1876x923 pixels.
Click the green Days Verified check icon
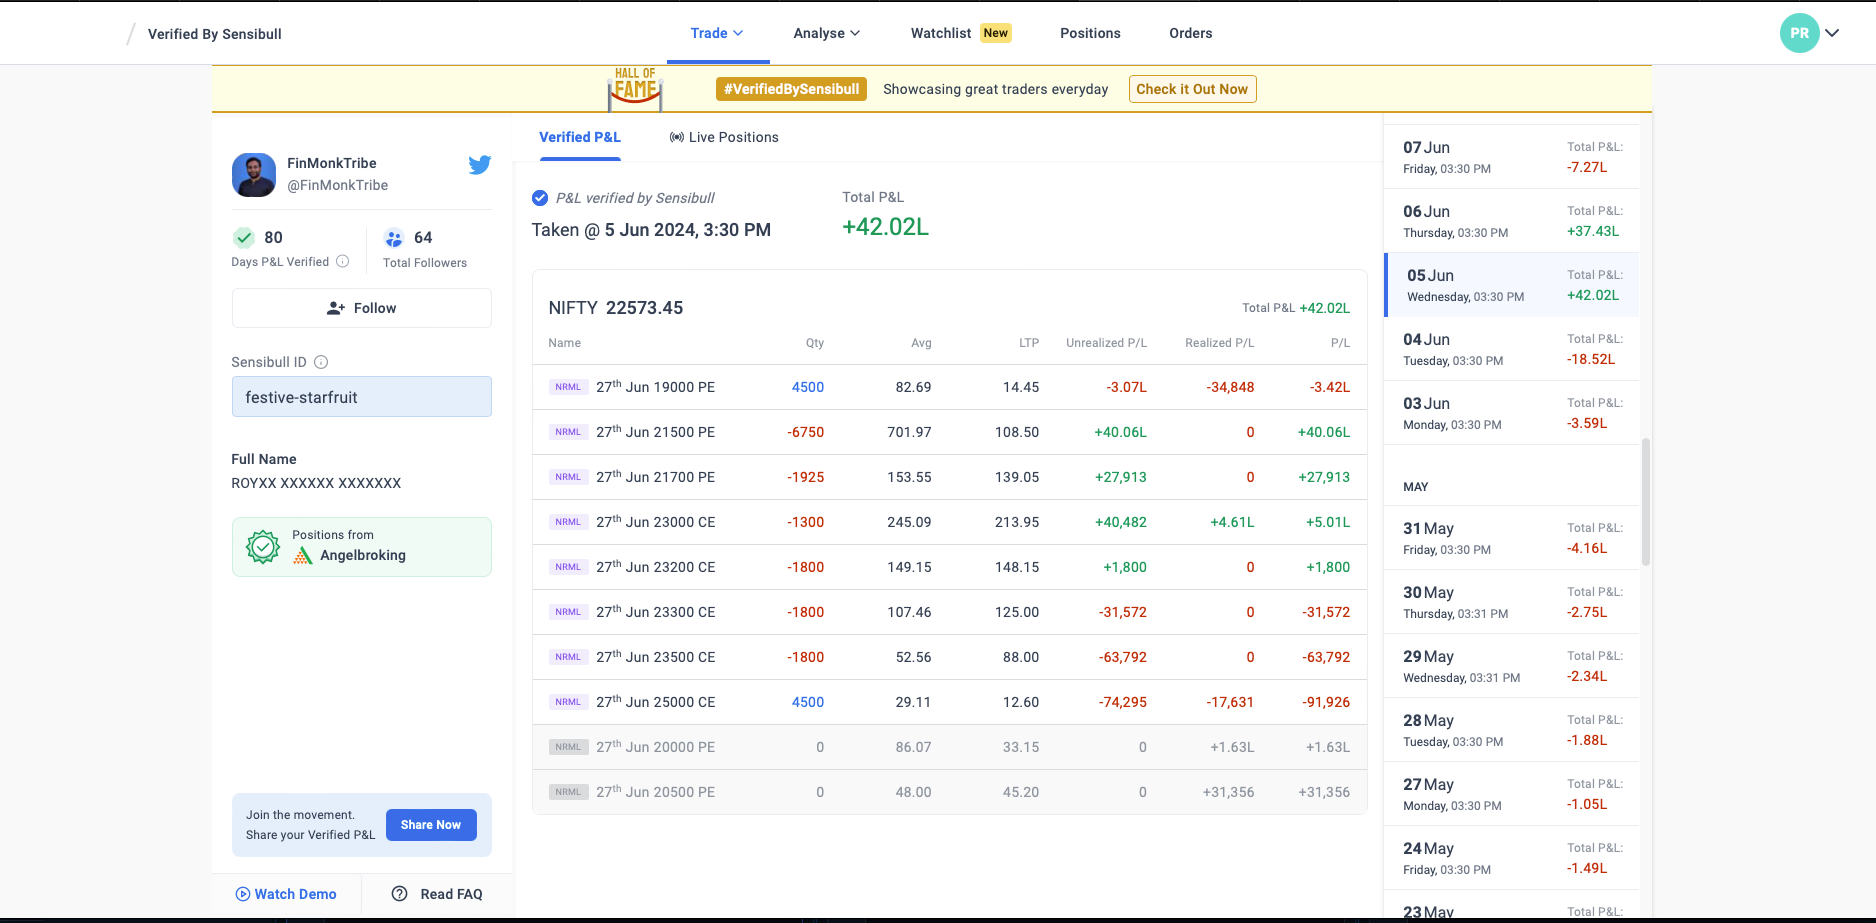(x=244, y=238)
